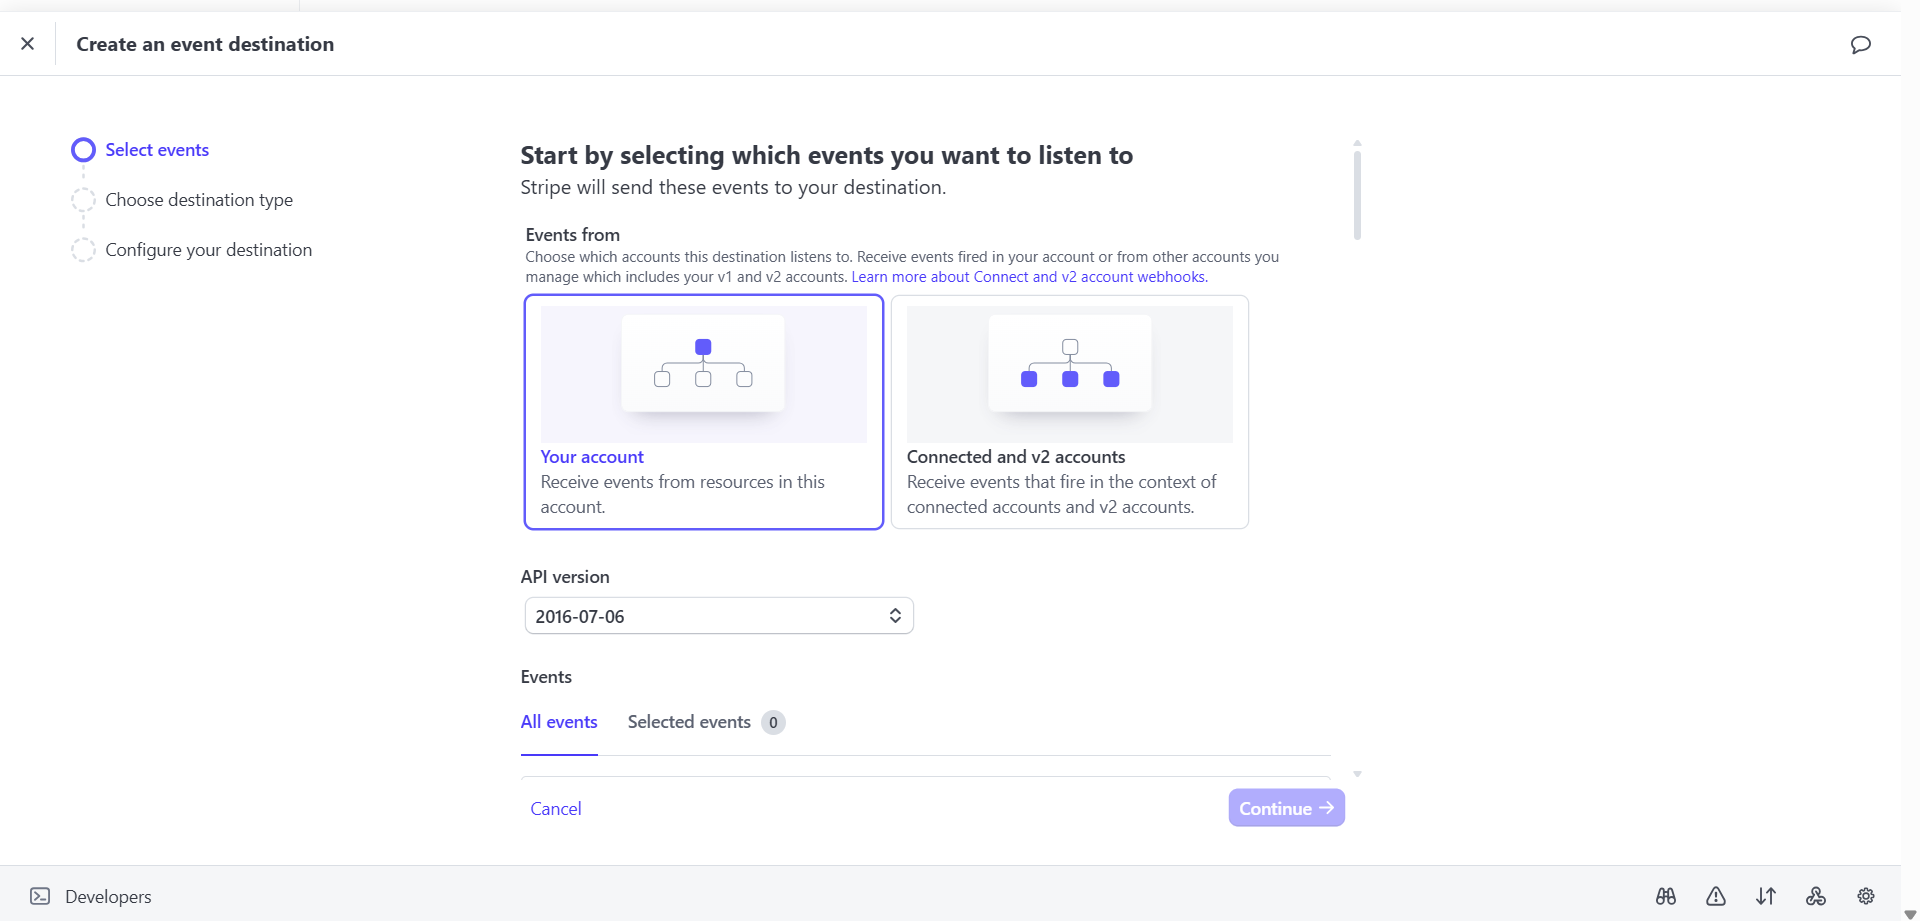The image size is (1920, 921).
Task: Click the API version selector arrows
Action: point(895,616)
